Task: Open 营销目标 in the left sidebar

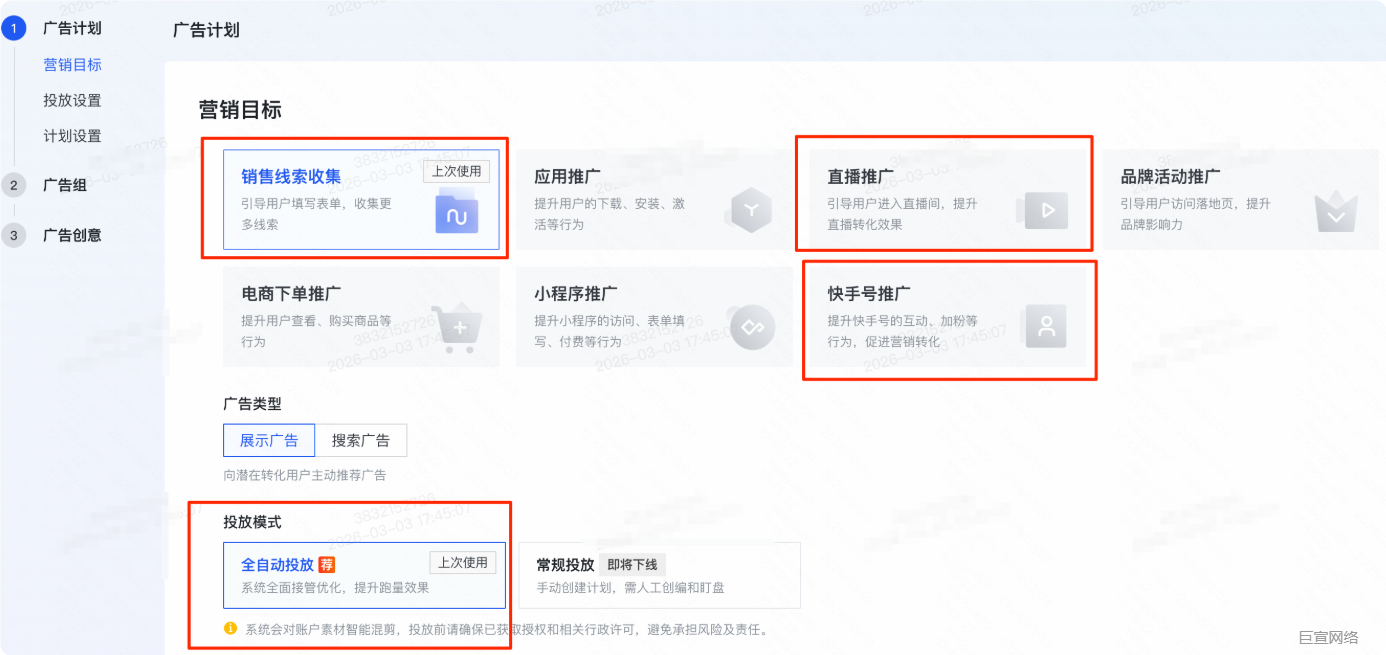Action: click(72, 65)
